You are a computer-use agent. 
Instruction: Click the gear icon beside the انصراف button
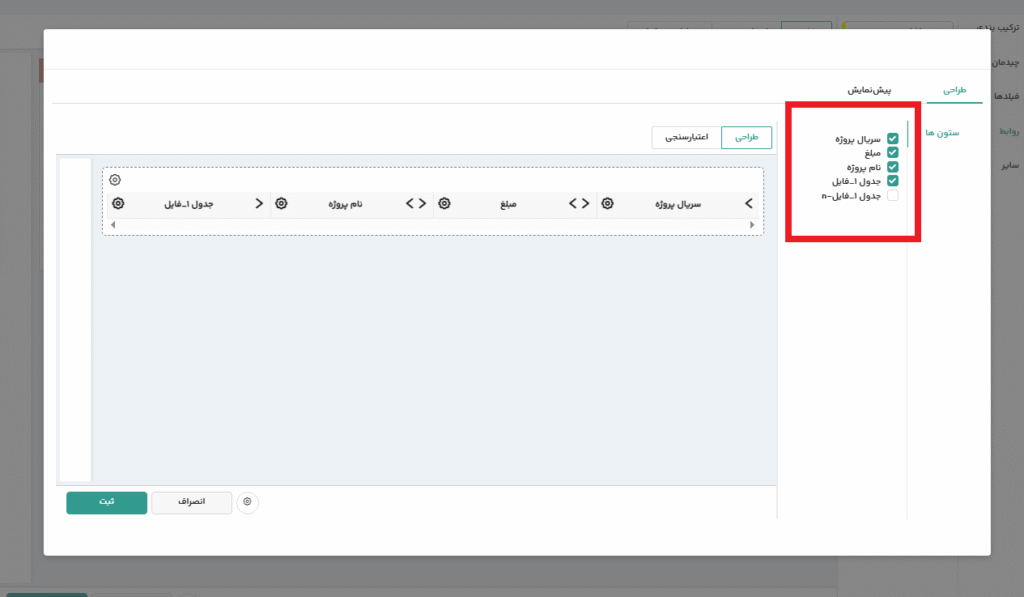(x=248, y=503)
